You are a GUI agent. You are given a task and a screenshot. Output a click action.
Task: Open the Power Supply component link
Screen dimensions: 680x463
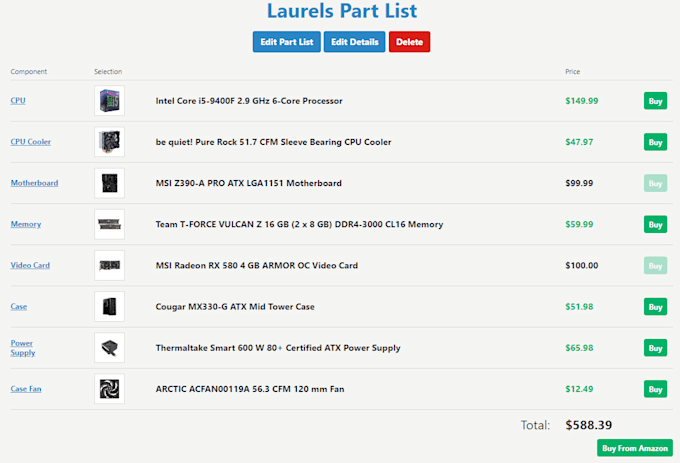pyautogui.click(x=23, y=348)
